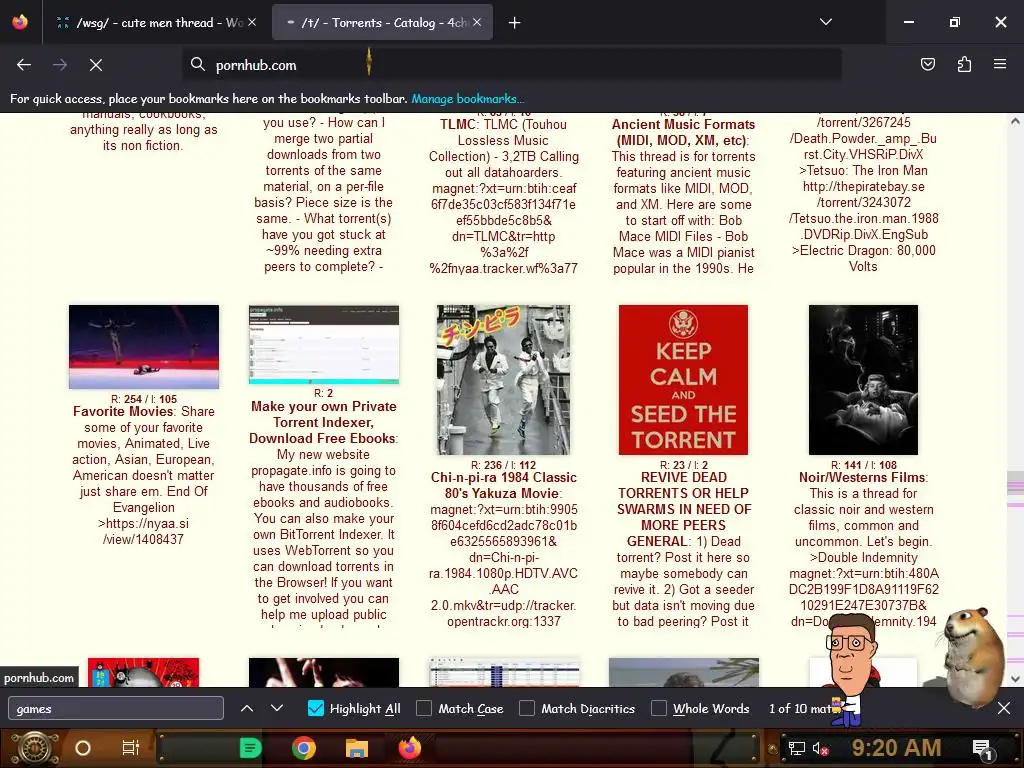Launch the green notes app on taskbar
This screenshot has width=1024, height=768.
click(251, 748)
